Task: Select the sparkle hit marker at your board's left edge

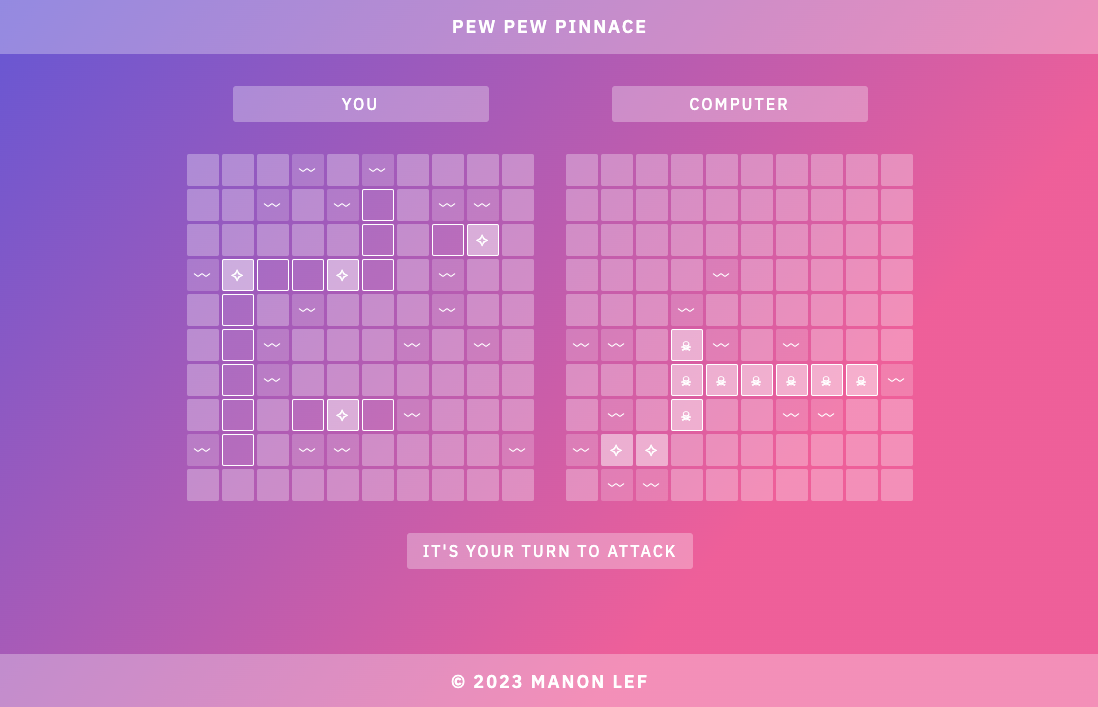Action: pos(238,274)
